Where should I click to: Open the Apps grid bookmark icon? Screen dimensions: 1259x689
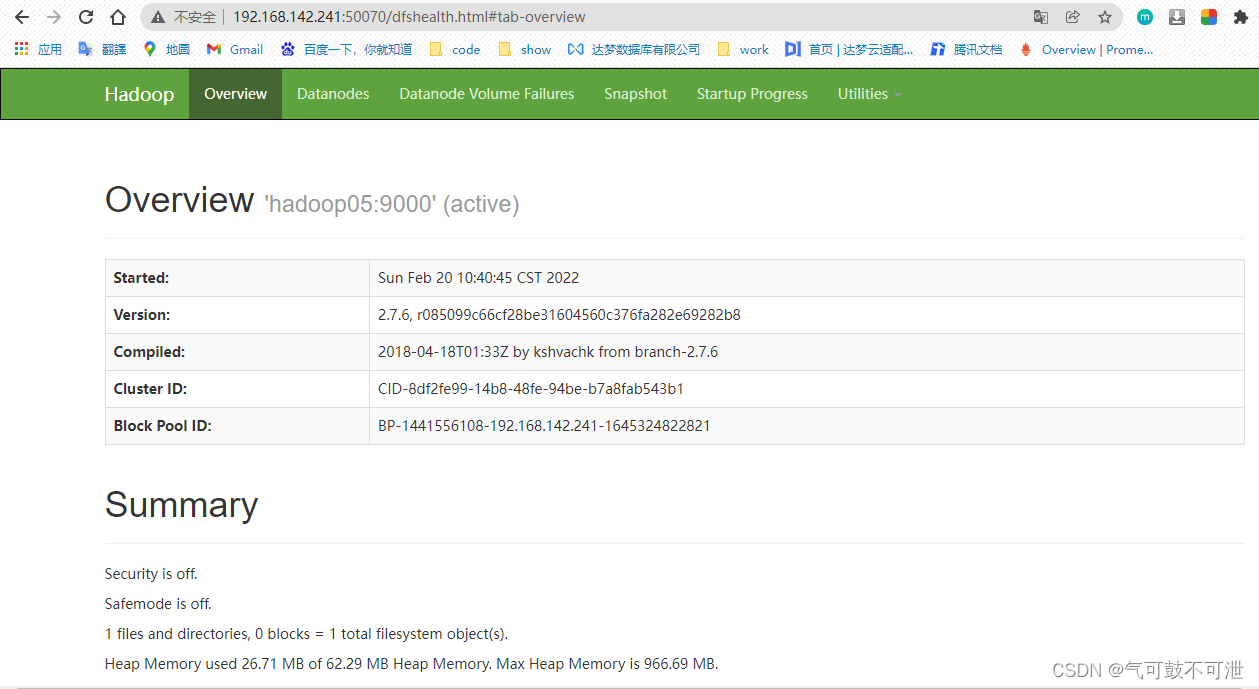38,49
